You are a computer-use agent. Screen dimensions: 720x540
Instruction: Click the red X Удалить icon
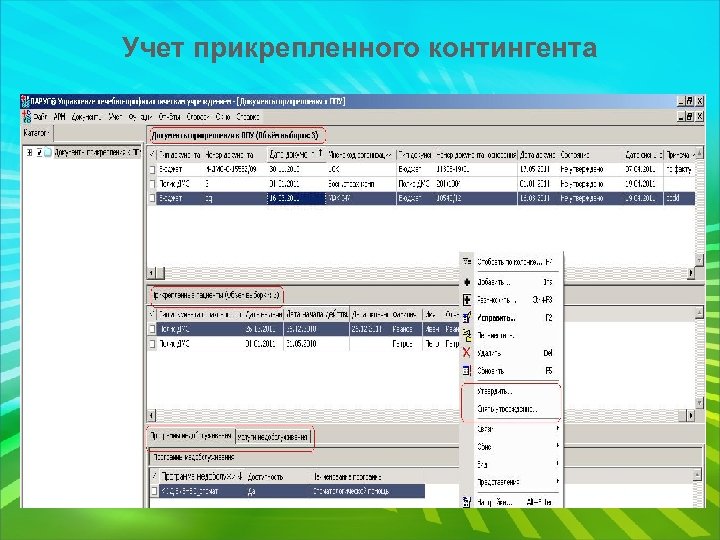click(467, 353)
